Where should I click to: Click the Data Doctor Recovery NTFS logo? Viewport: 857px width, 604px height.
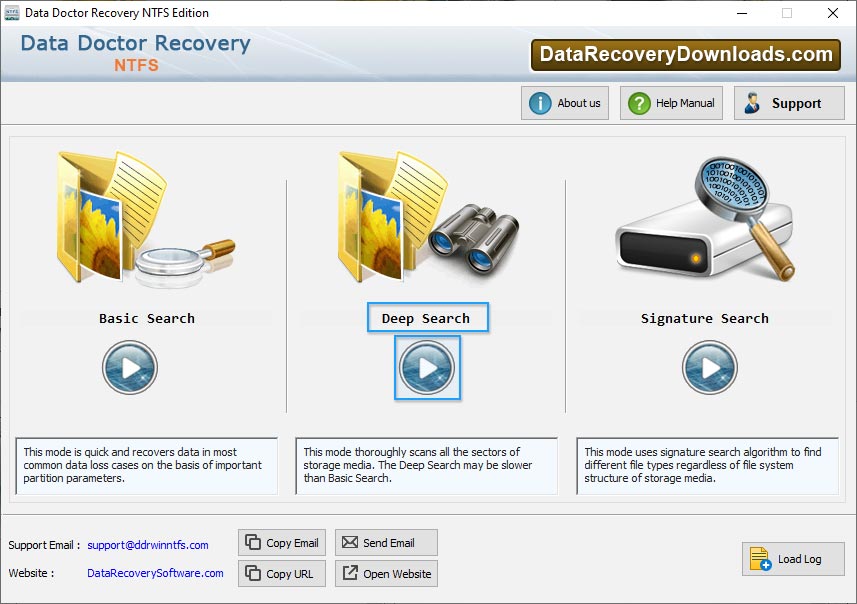click(x=136, y=53)
